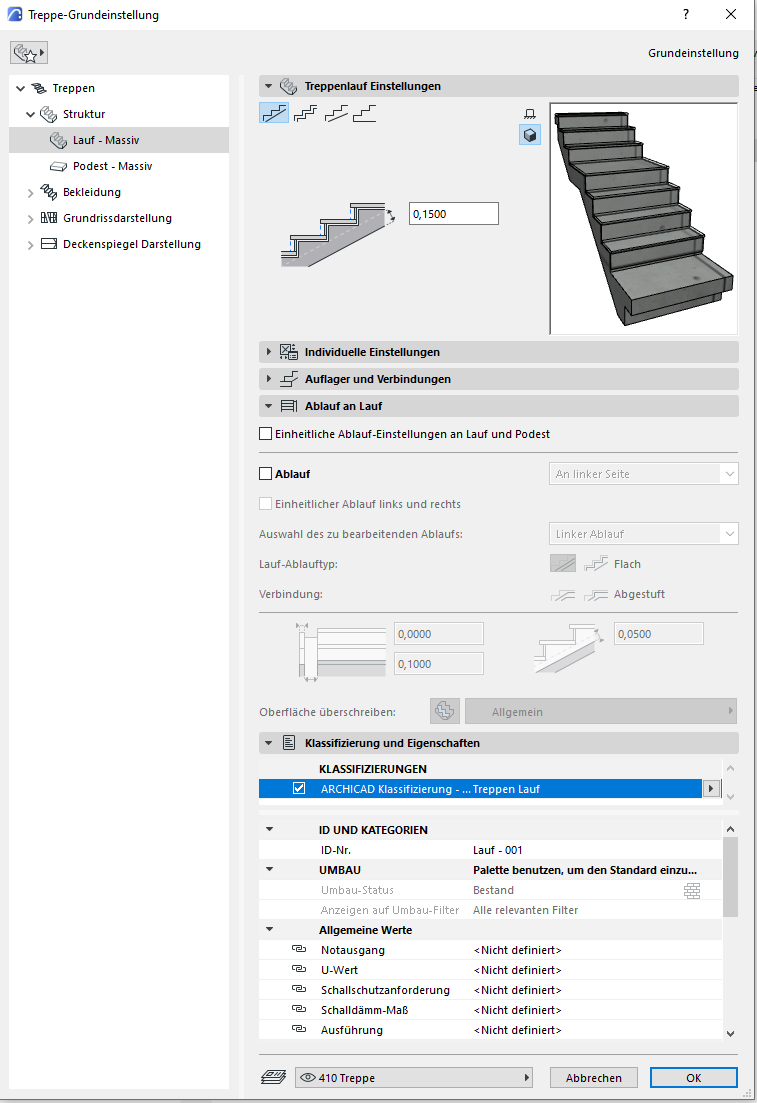This screenshot has width=757, height=1103.
Task: Click the 0,1500 thickness input field
Action: (x=453, y=214)
